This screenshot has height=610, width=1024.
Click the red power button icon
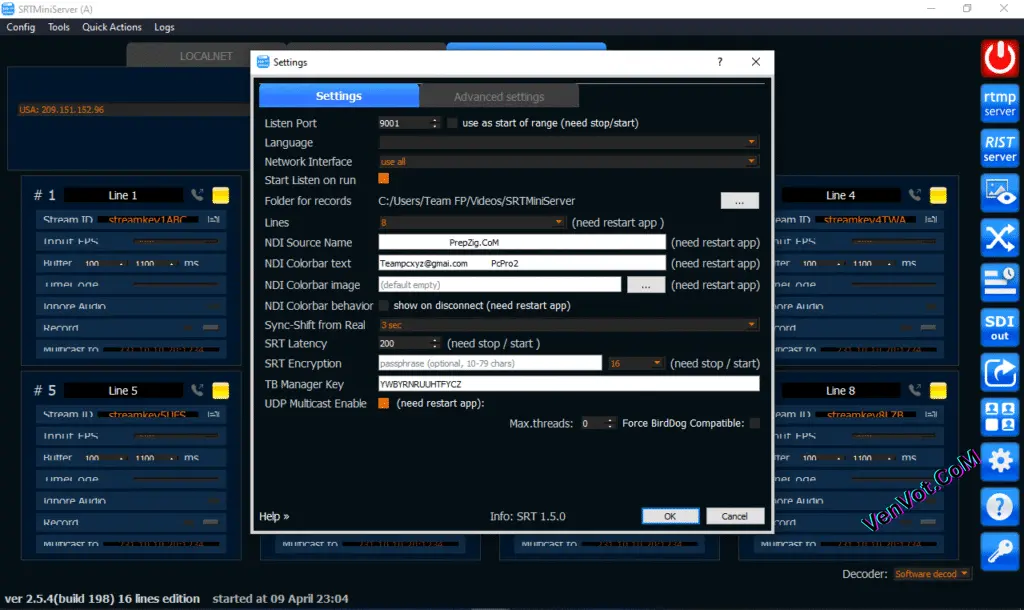pos(999,58)
